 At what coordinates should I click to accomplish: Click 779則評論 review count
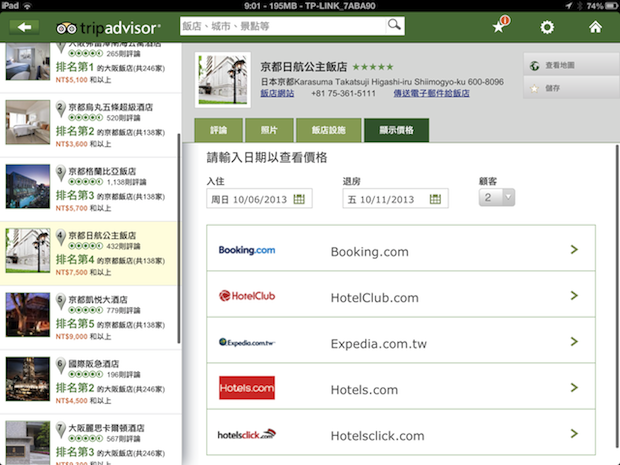pos(123,310)
